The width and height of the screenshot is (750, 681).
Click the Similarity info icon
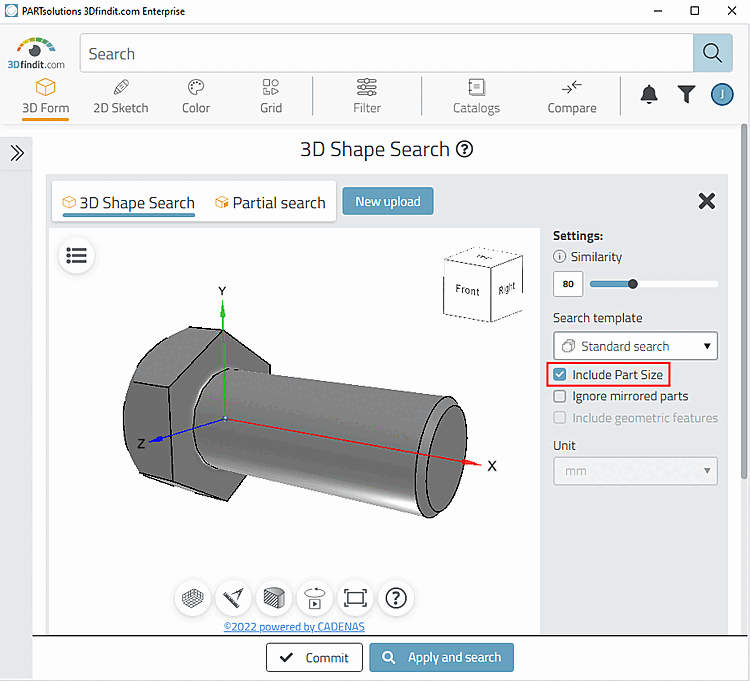click(x=559, y=257)
